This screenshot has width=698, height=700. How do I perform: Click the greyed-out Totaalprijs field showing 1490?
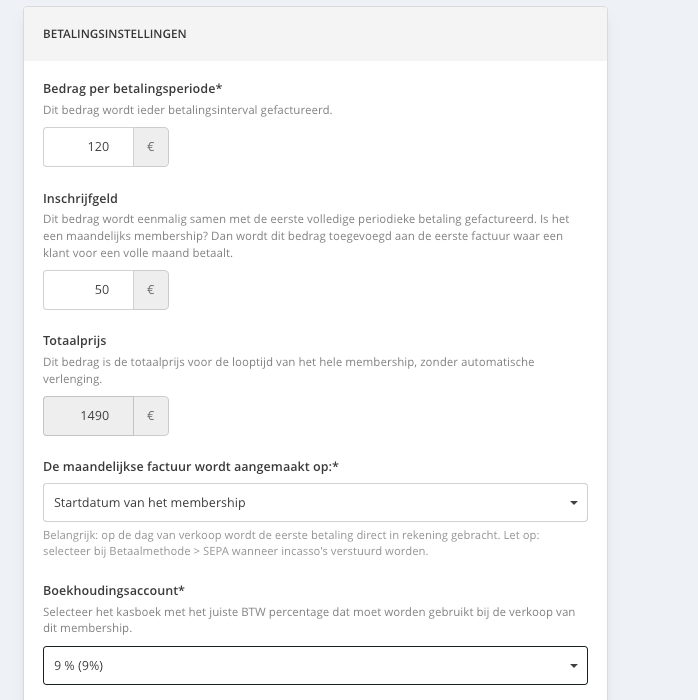pyautogui.click(x=88, y=416)
